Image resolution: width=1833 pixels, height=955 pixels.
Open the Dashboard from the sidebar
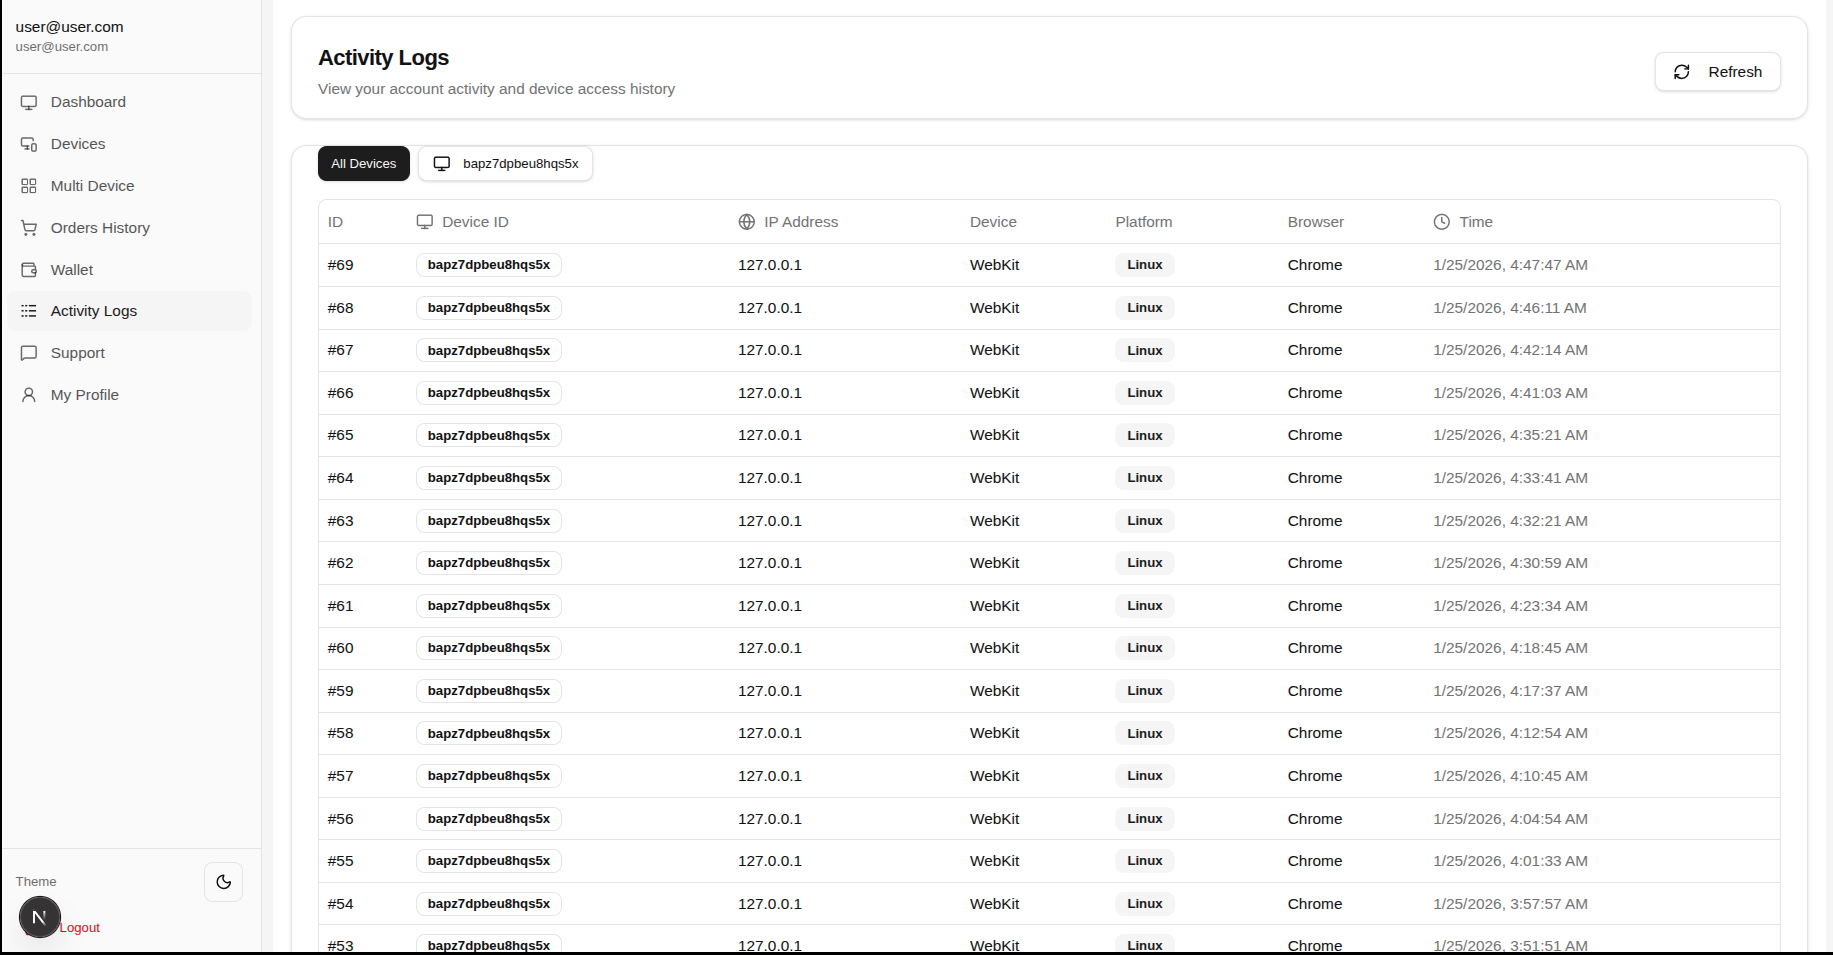87,102
